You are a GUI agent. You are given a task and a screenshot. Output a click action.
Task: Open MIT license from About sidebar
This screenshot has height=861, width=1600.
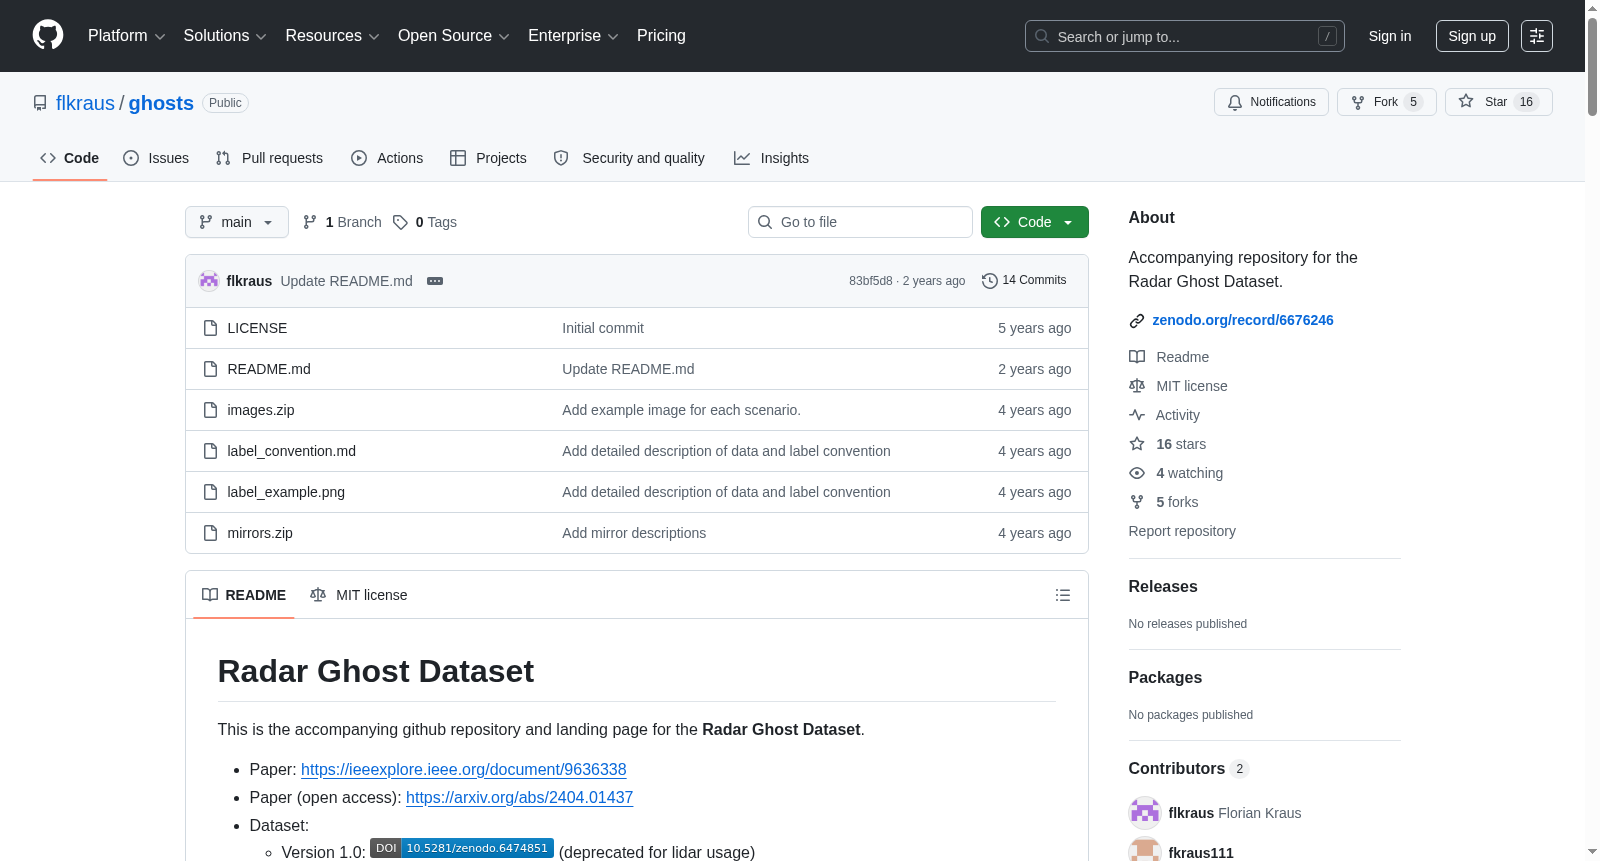1178,386
